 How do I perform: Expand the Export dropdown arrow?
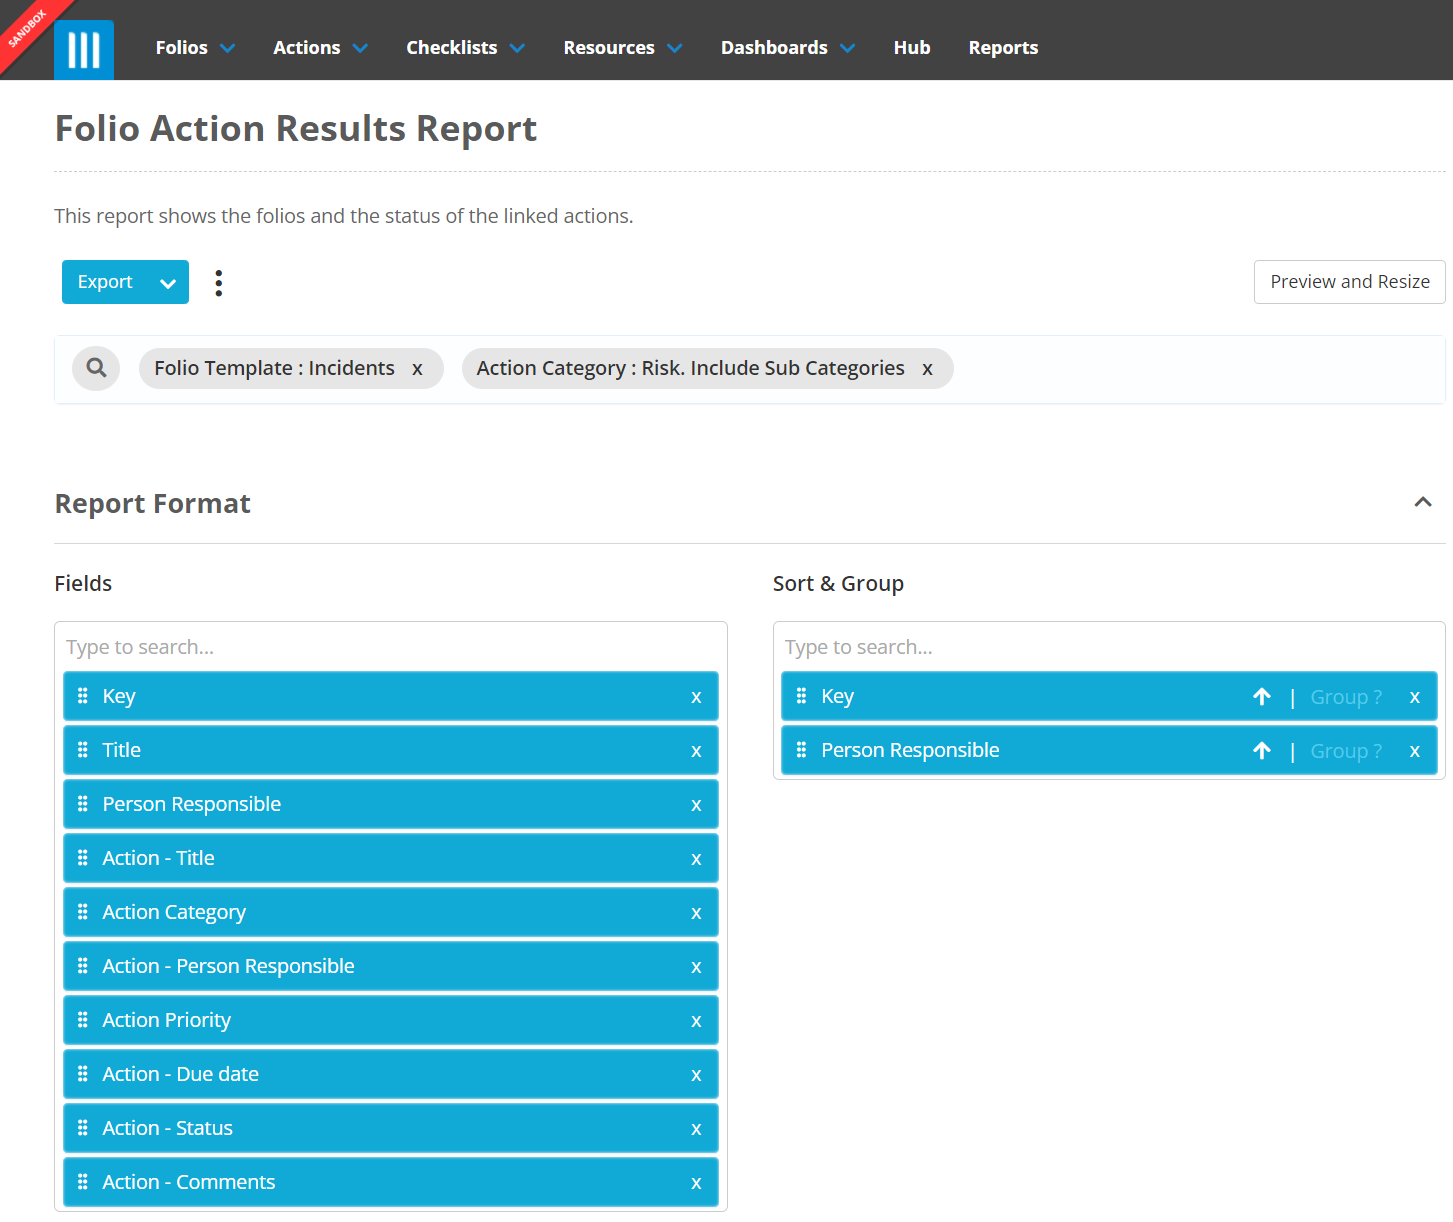(x=168, y=283)
